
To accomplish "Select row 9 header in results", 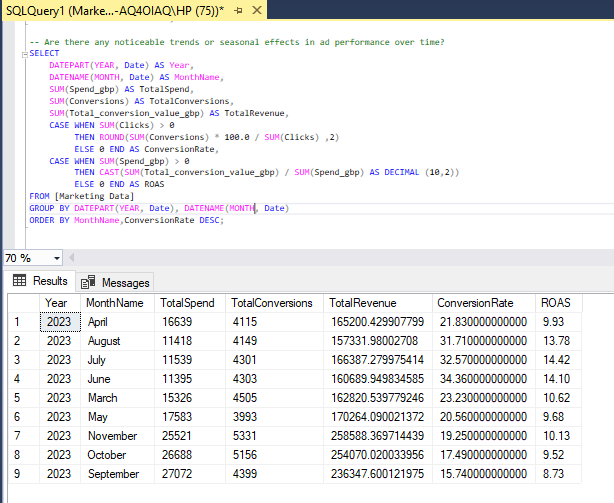I will point(23,474).
